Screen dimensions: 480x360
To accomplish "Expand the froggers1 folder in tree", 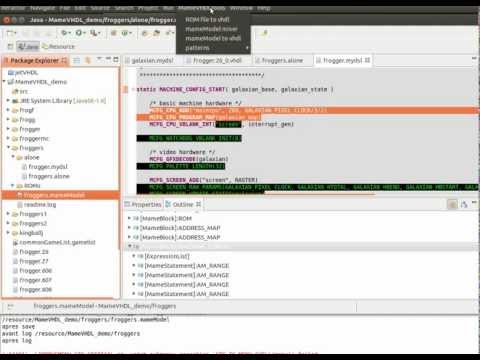I will pos(8,214).
